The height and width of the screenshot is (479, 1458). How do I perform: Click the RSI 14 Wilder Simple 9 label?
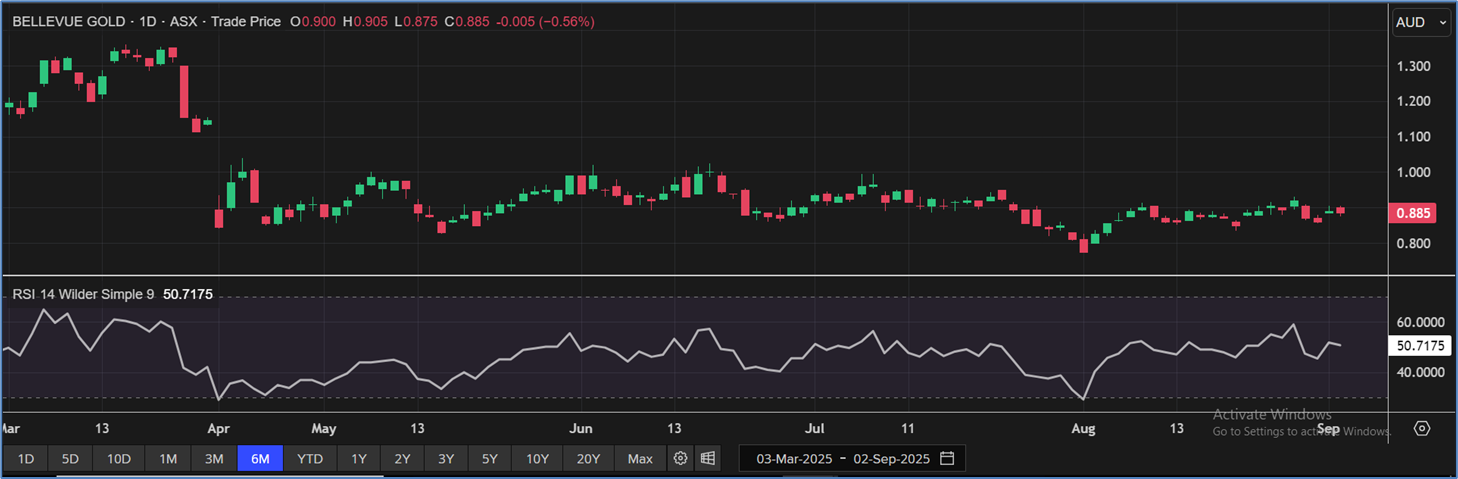[x=83, y=294]
